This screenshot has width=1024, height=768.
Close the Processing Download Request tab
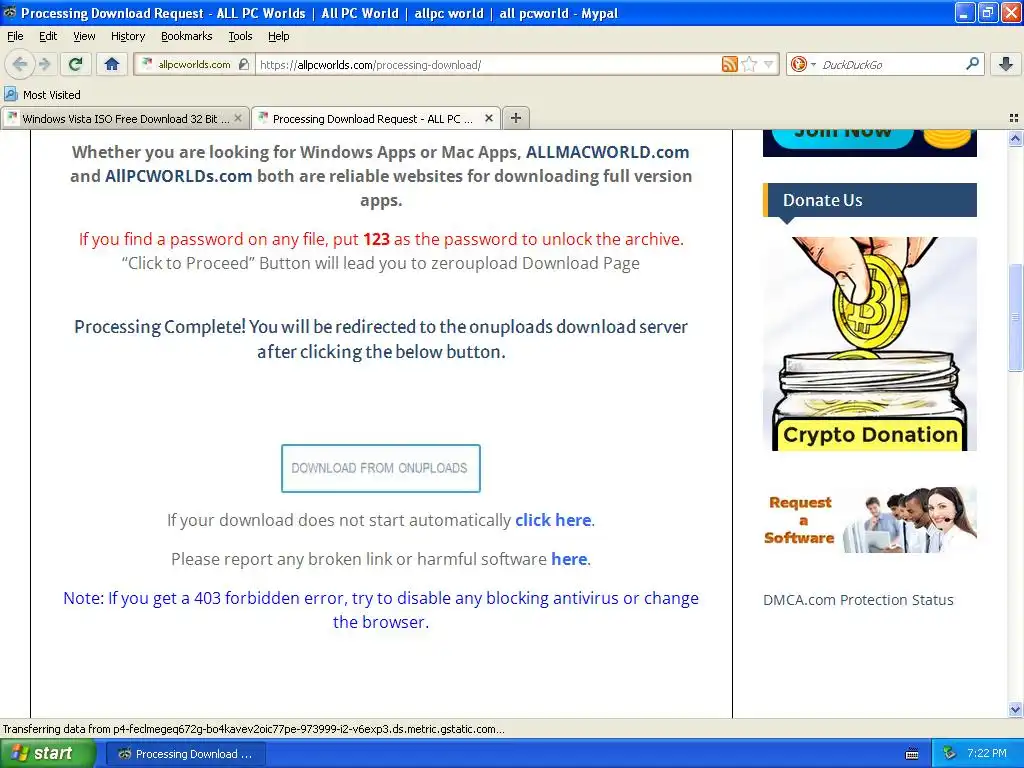488,118
